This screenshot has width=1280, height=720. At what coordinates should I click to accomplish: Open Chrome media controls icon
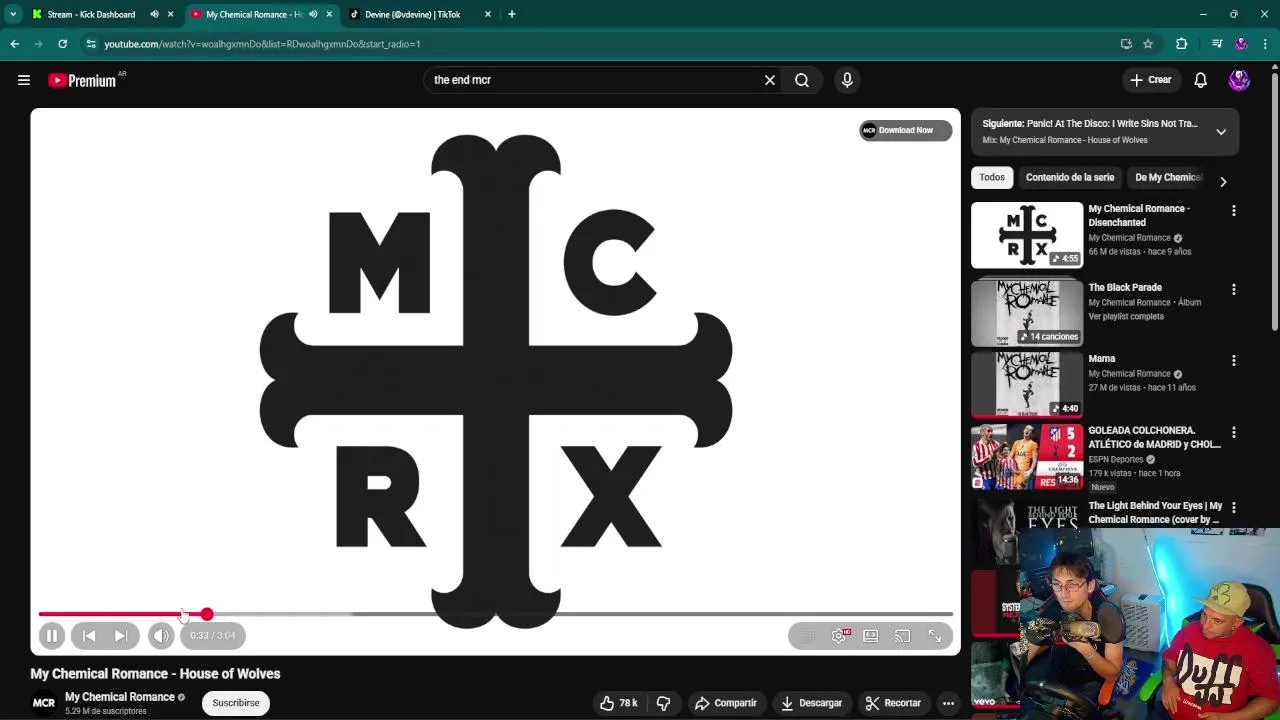(x=1217, y=44)
